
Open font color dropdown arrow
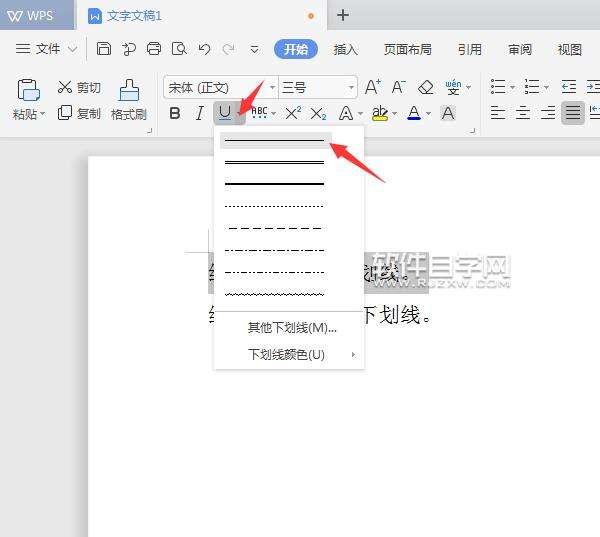(x=428, y=114)
